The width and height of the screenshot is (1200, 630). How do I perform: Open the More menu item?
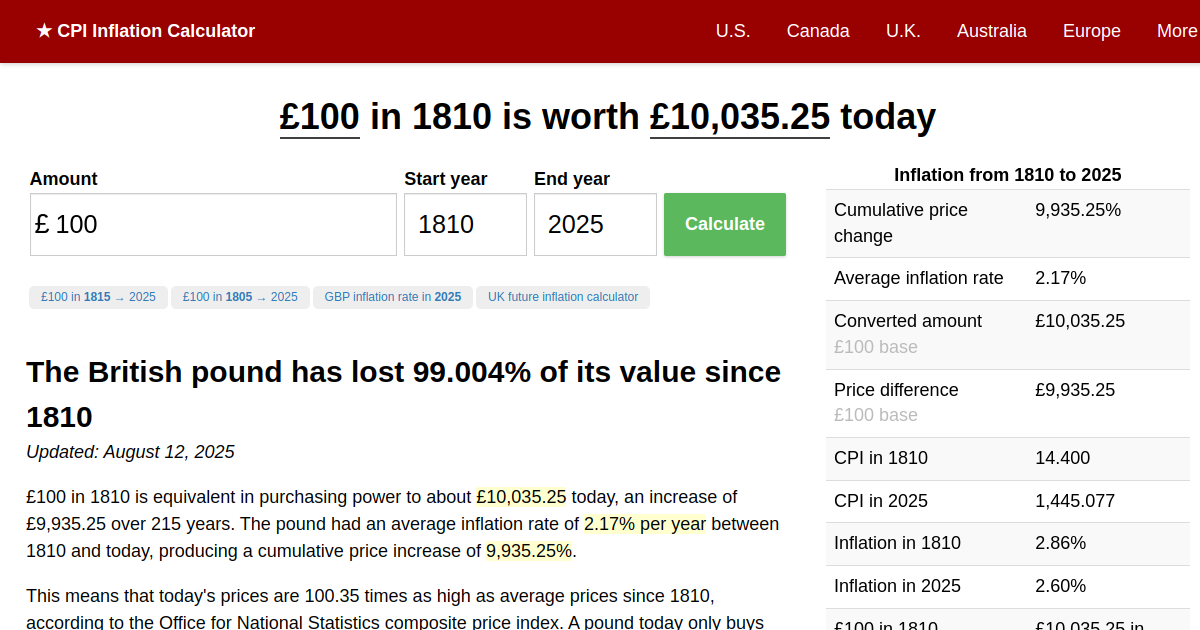pyautogui.click(x=1177, y=31)
